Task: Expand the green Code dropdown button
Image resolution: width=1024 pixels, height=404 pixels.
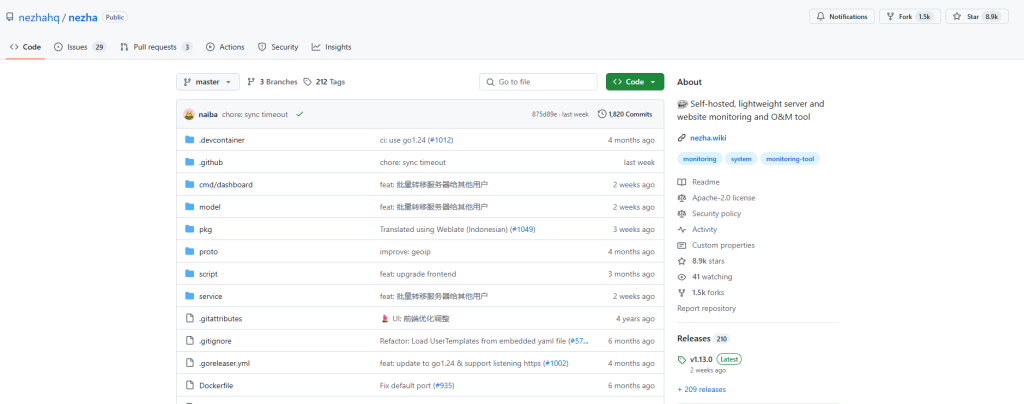Action: tap(634, 82)
